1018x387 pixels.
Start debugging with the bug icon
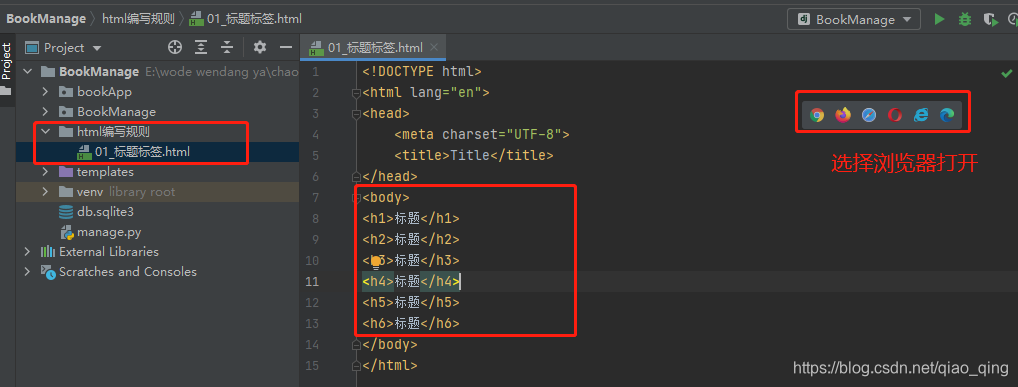(x=965, y=19)
